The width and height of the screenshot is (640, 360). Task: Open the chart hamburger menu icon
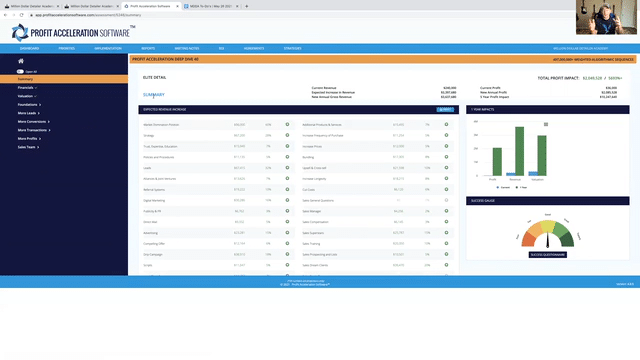point(546,124)
